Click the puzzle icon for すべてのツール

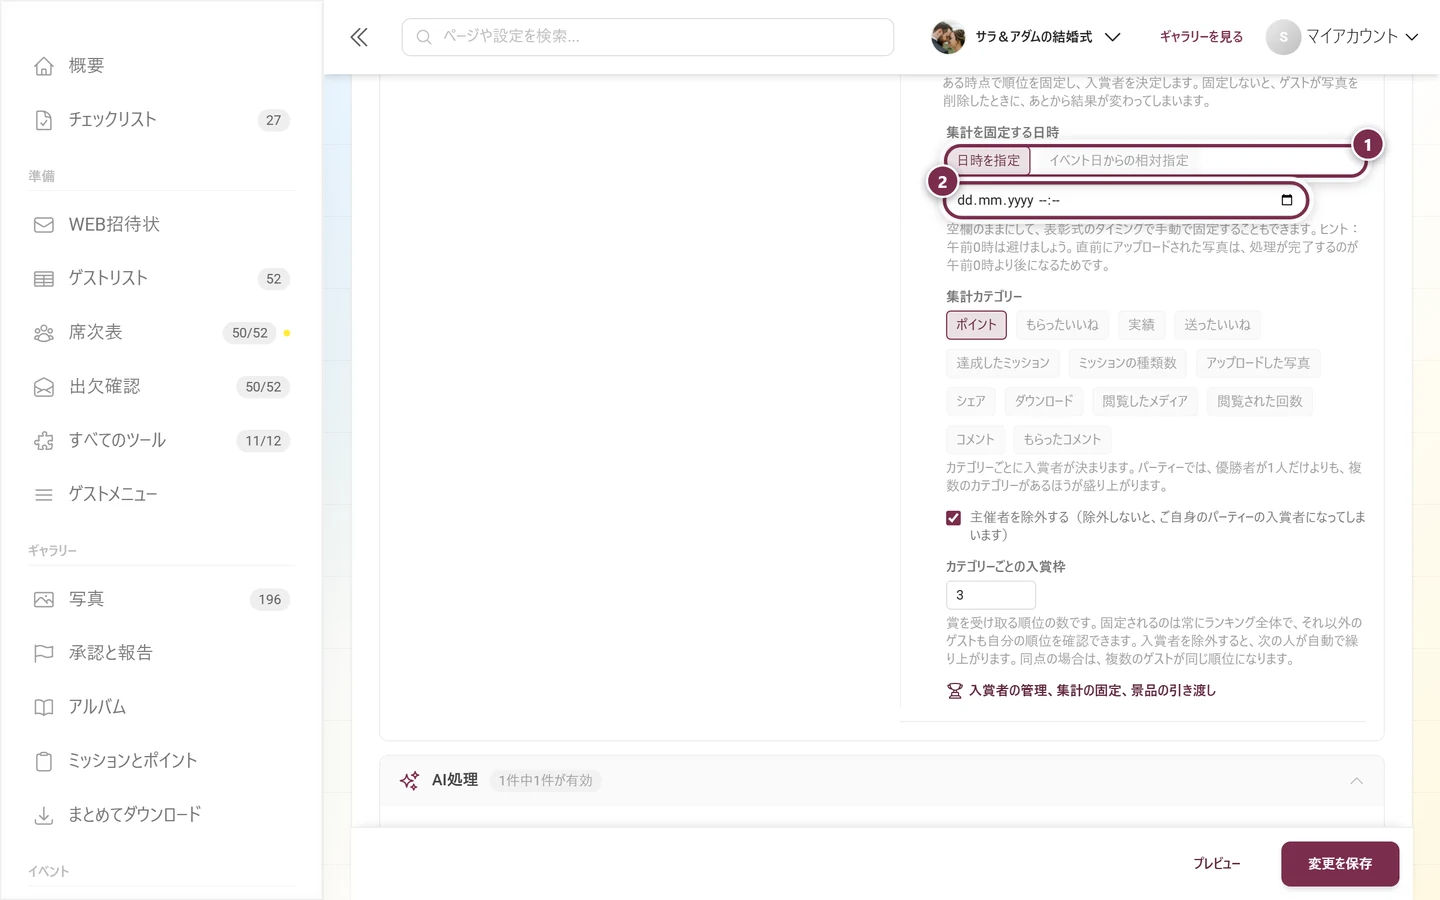tap(44, 441)
